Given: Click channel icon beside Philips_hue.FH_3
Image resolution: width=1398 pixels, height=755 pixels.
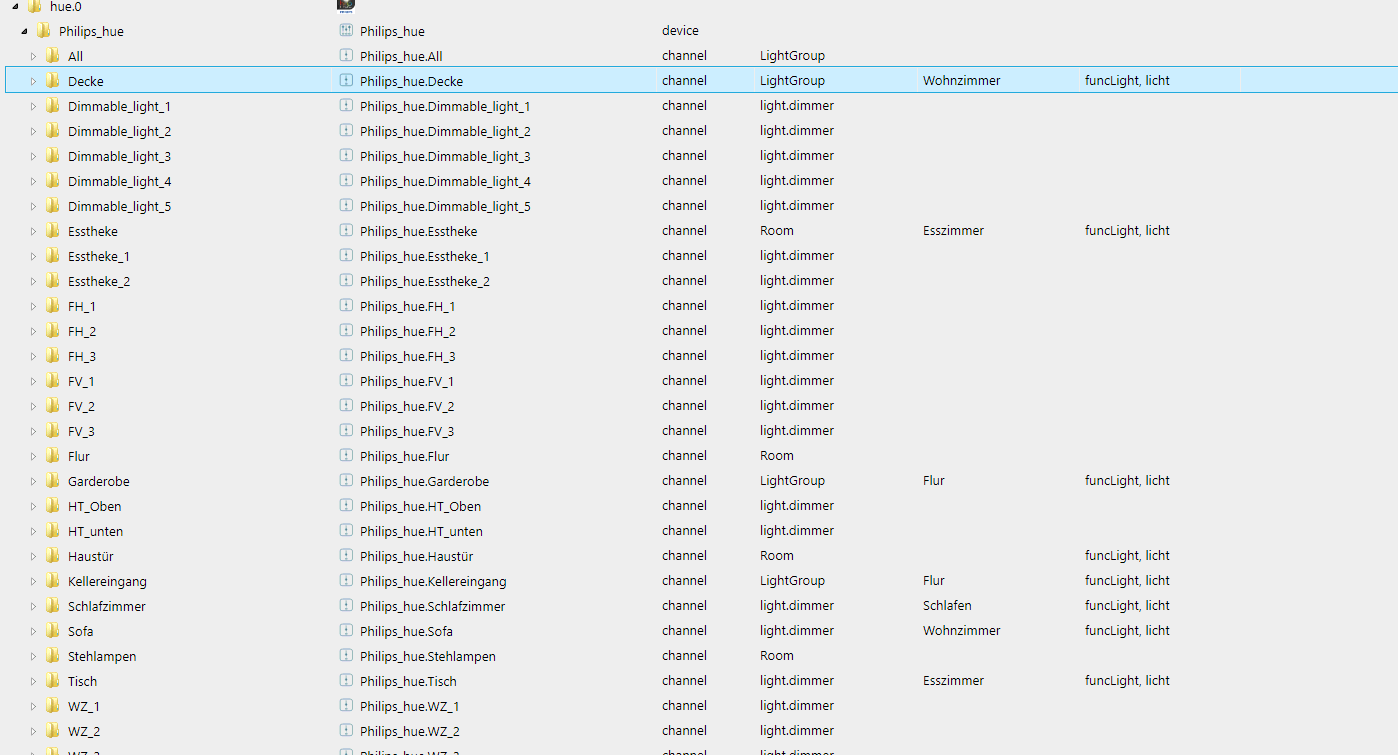Looking at the screenshot, I should point(346,356).
